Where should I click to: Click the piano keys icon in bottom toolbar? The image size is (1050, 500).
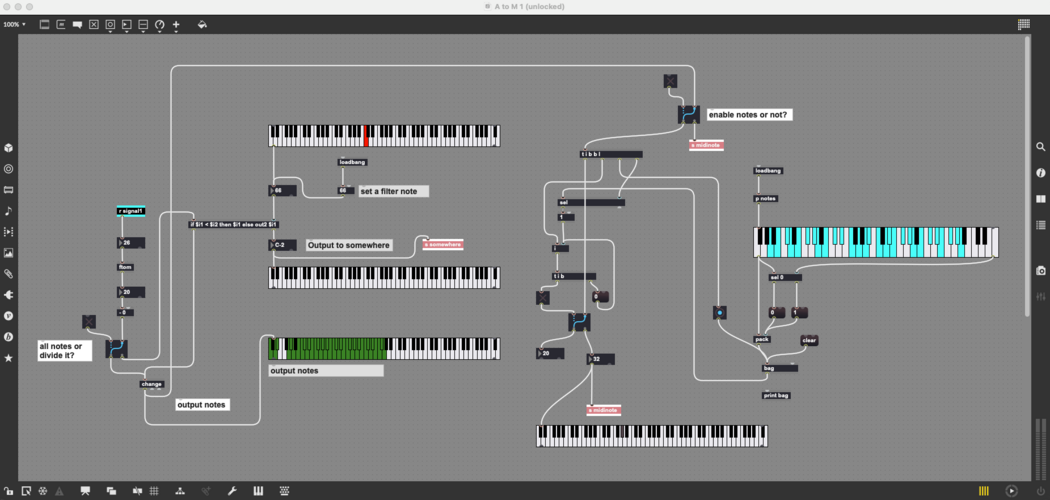pyautogui.click(x=258, y=491)
